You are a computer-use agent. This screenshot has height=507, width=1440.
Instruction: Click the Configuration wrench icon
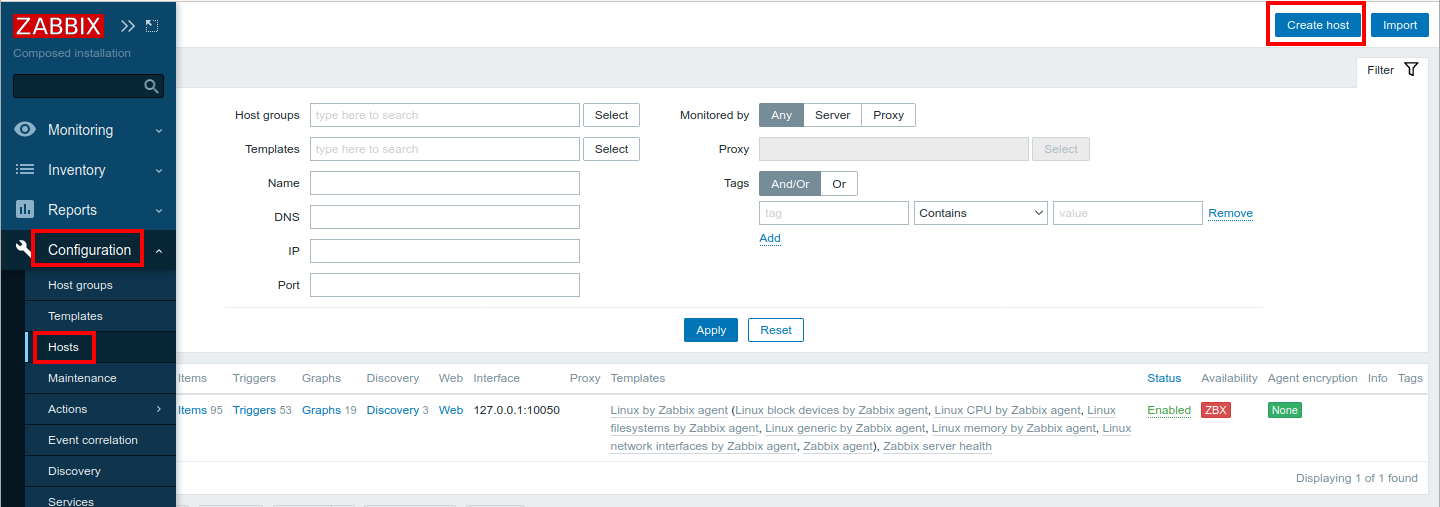coord(24,250)
